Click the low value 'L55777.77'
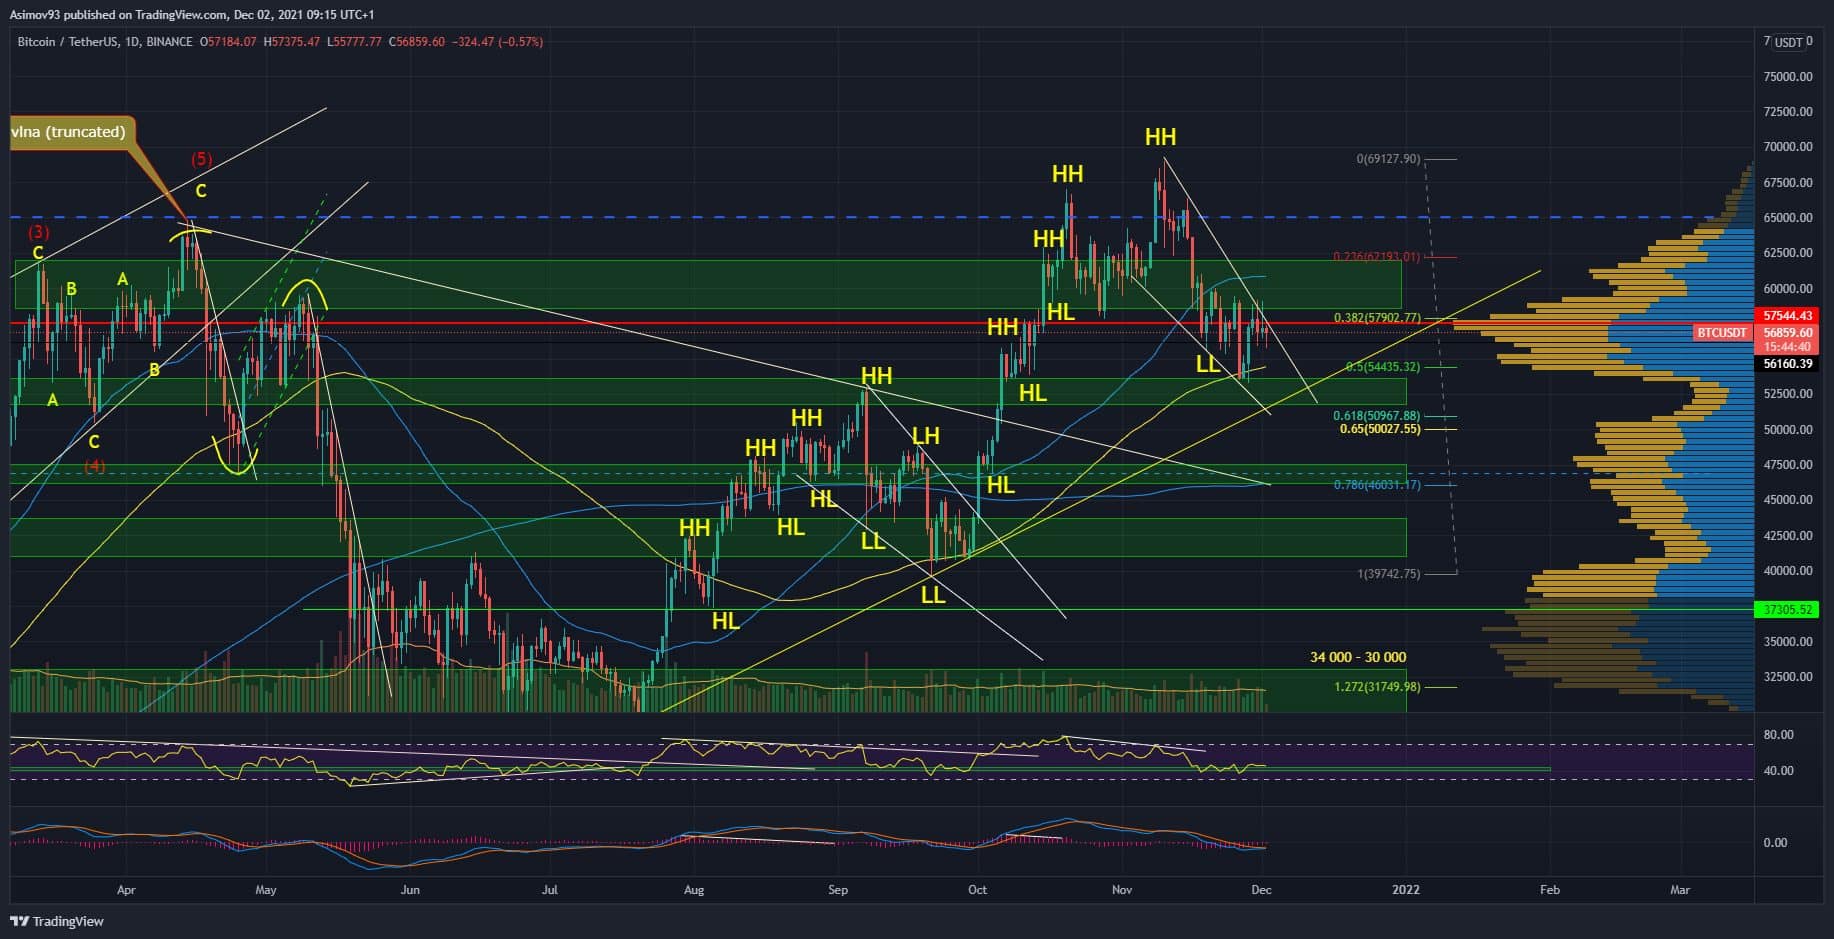Screen dimensions: 1834x939 pos(354,42)
